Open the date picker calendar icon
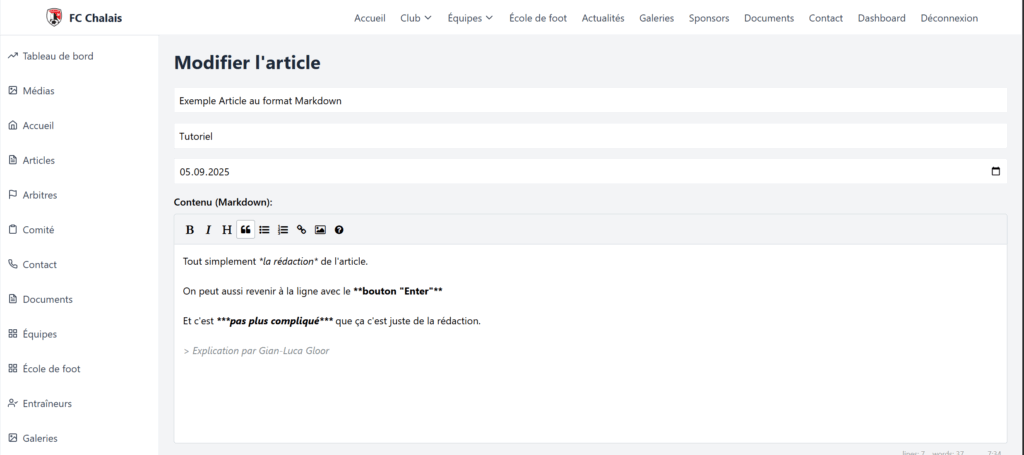The height and width of the screenshot is (455, 1024). point(996,172)
